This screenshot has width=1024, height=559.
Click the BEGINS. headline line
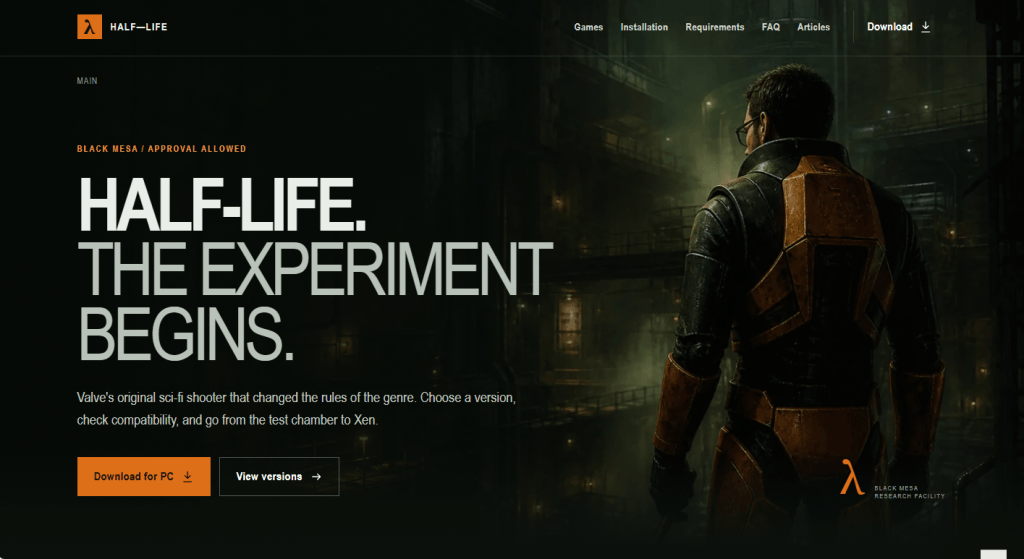(186, 334)
